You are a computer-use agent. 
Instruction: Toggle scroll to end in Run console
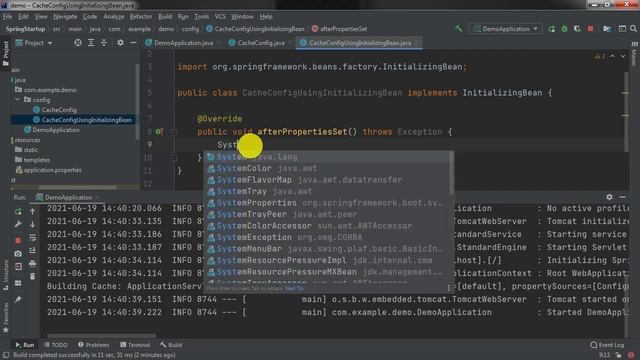click(33, 251)
